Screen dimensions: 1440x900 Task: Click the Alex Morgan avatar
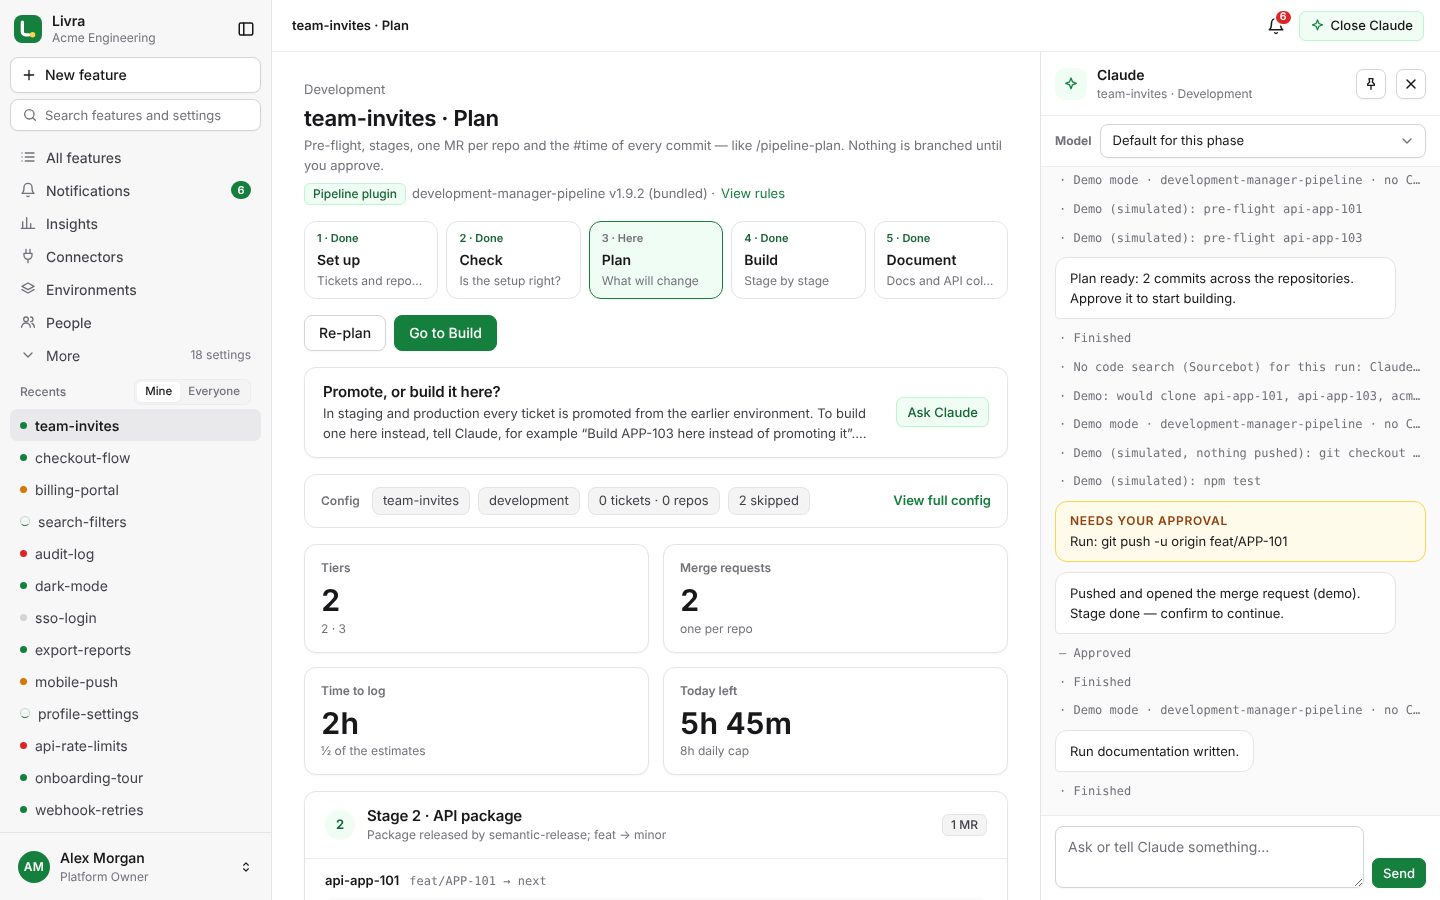click(x=34, y=867)
